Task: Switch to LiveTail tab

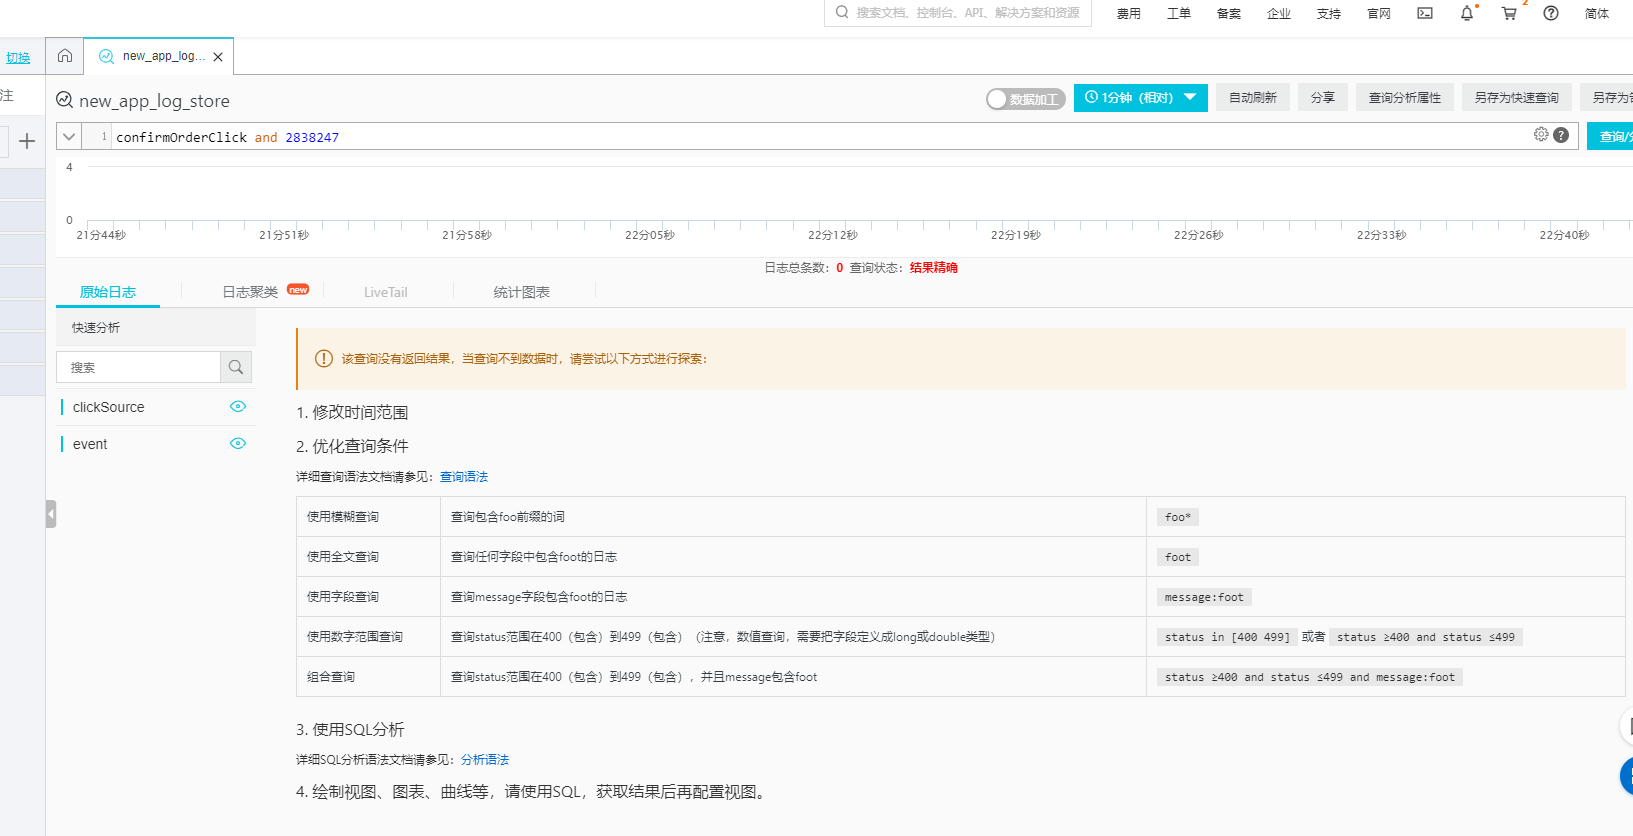Action: pos(386,293)
